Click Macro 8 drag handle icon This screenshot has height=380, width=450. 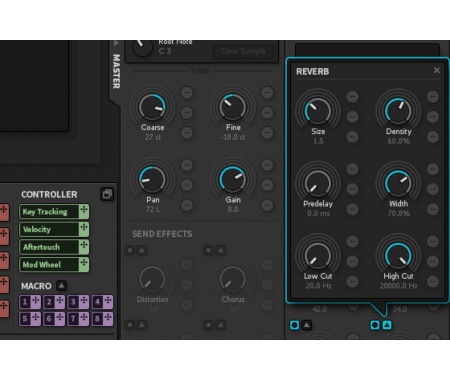108,319
